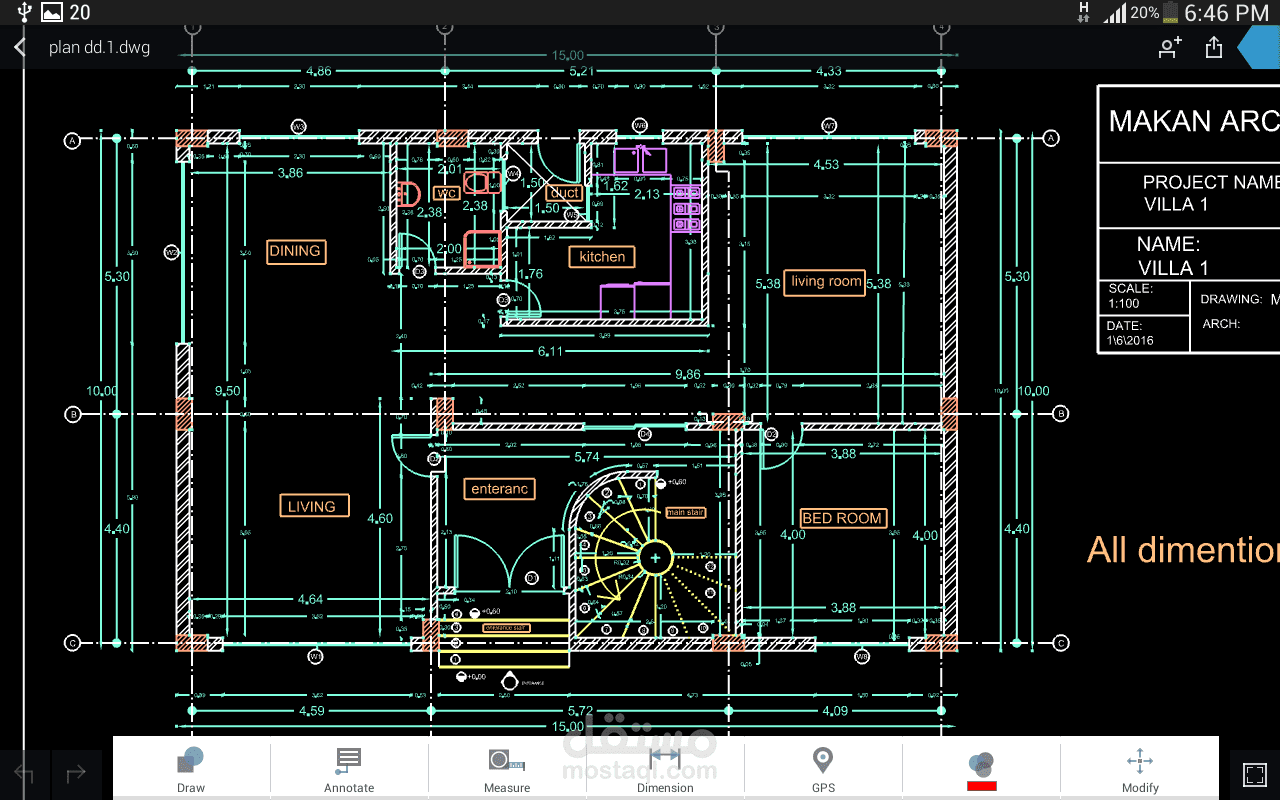Select the duct label
1280x800 pixels.
[x=565, y=193]
